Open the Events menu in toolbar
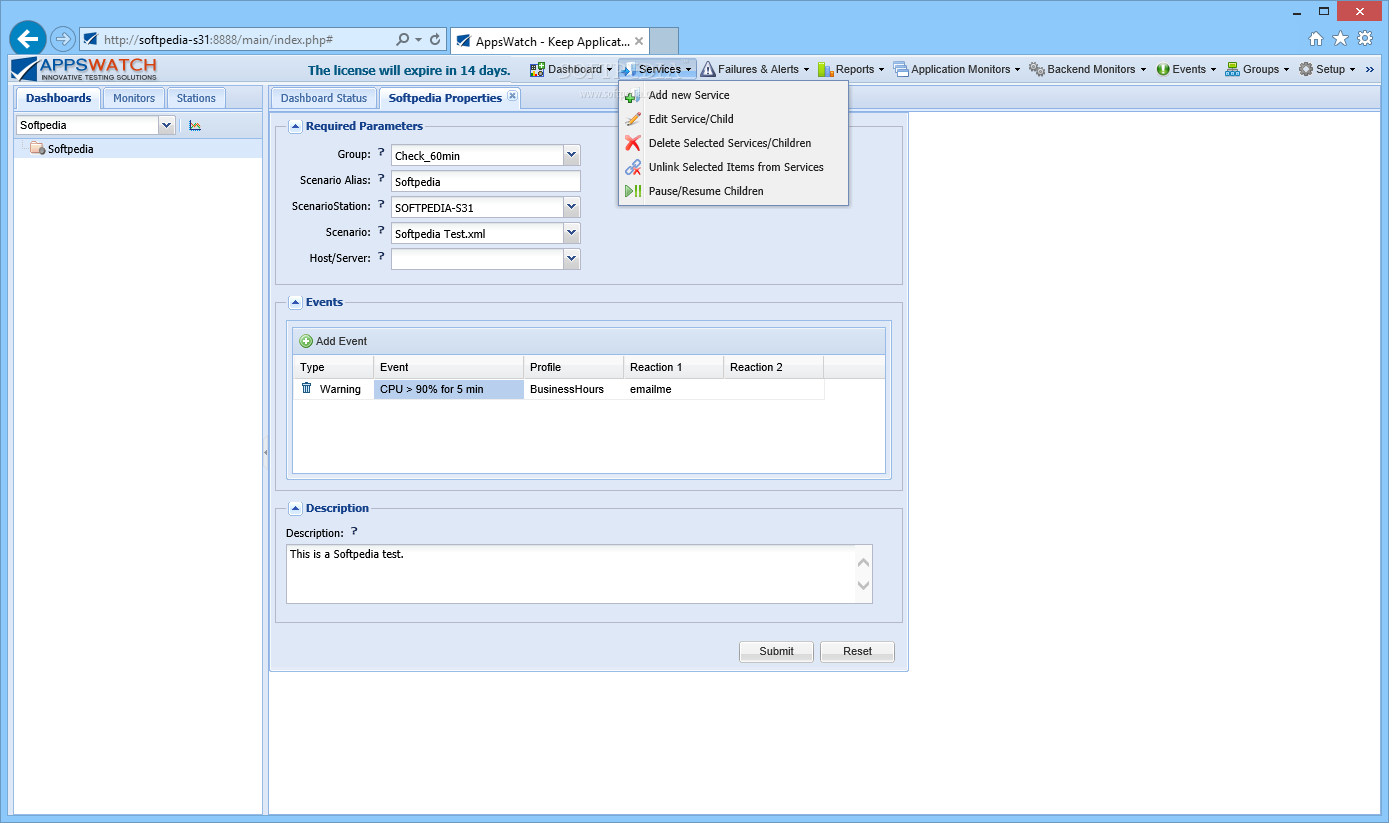This screenshot has height=823, width=1389. pyautogui.click(x=1186, y=69)
